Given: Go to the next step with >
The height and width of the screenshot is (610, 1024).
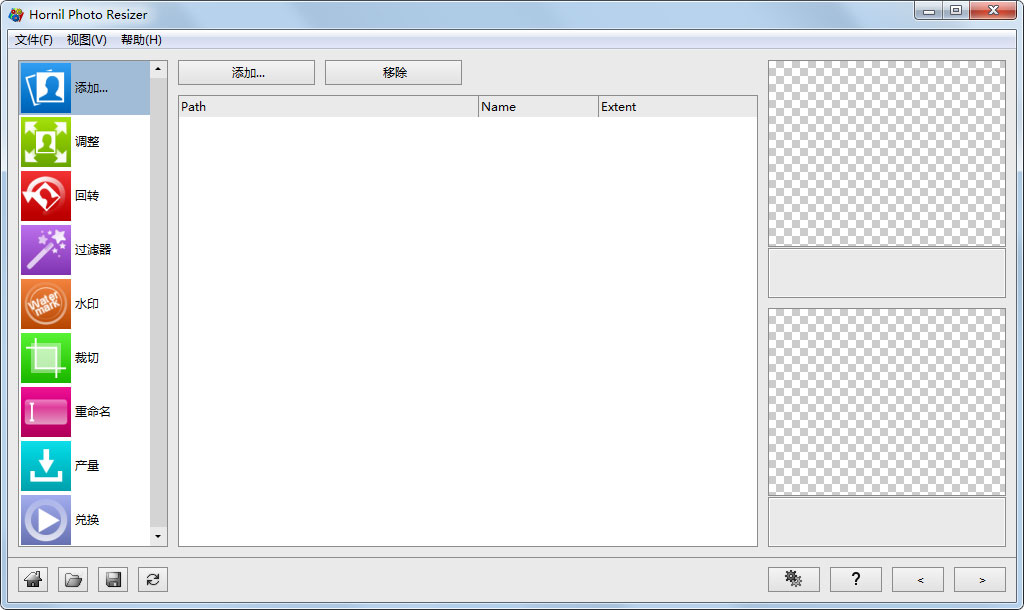Looking at the screenshot, I should [x=980, y=579].
